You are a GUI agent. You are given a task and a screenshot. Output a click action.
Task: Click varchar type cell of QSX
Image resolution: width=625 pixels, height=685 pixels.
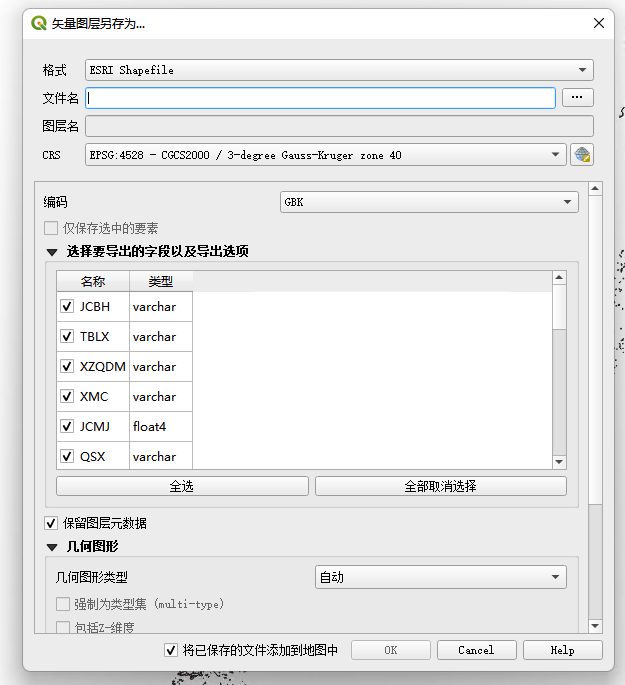coord(161,456)
